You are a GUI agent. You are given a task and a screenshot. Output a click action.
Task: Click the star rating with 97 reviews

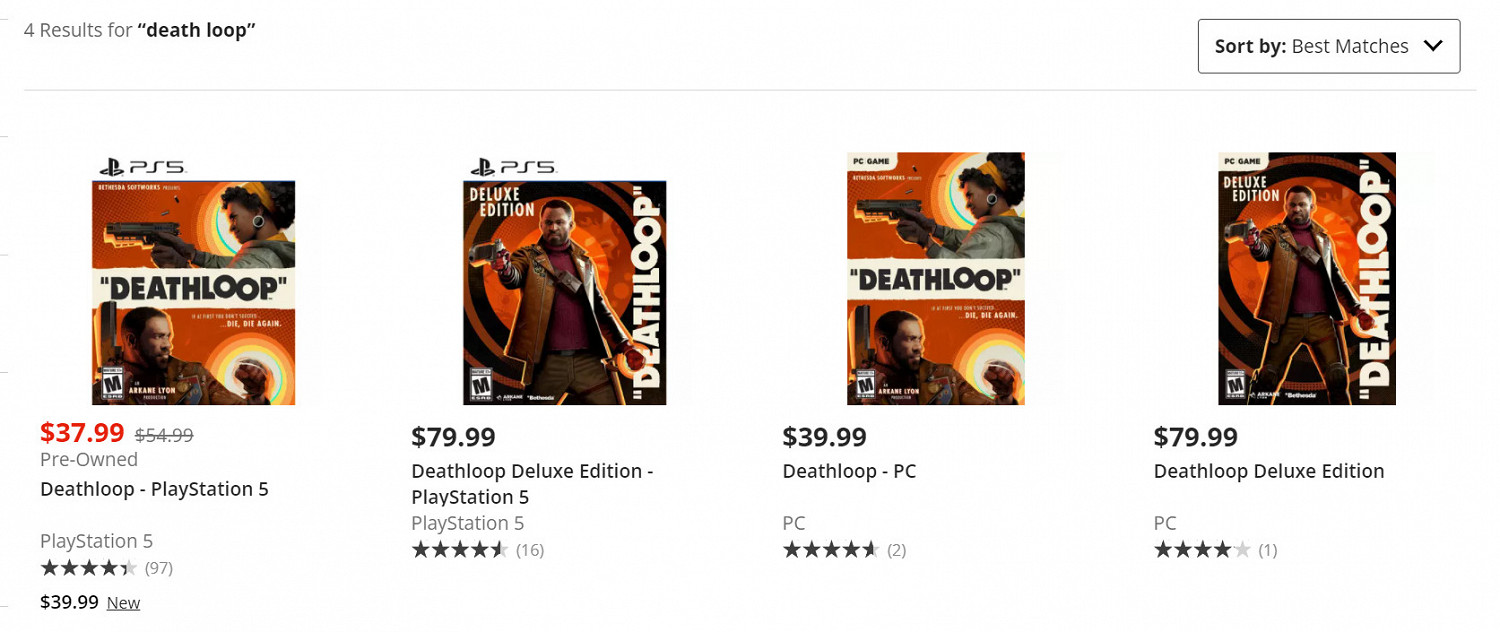(89, 568)
